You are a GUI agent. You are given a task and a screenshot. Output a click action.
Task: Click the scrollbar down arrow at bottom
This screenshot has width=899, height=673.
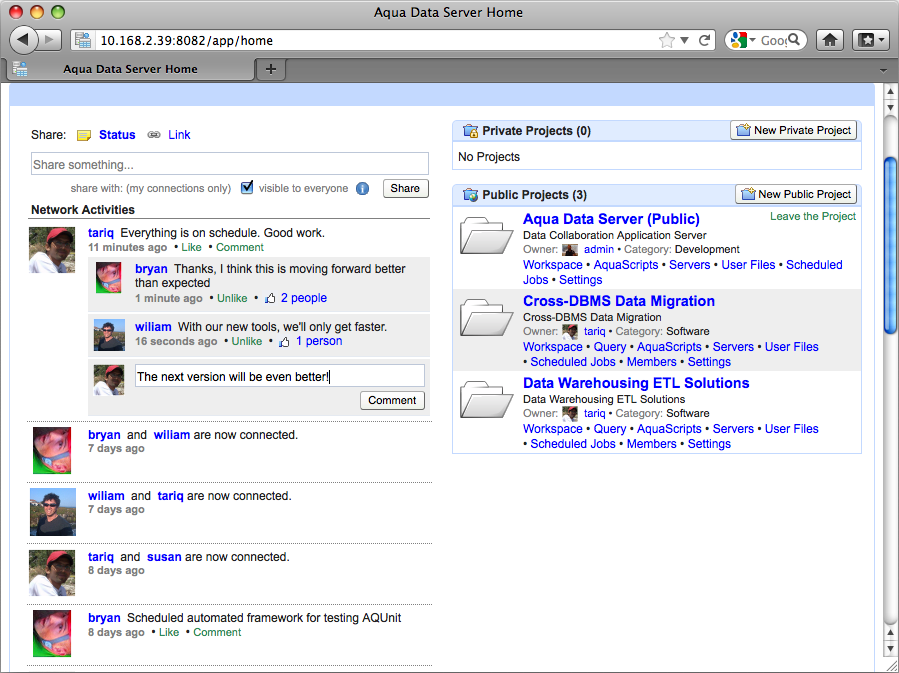[890, 648]
